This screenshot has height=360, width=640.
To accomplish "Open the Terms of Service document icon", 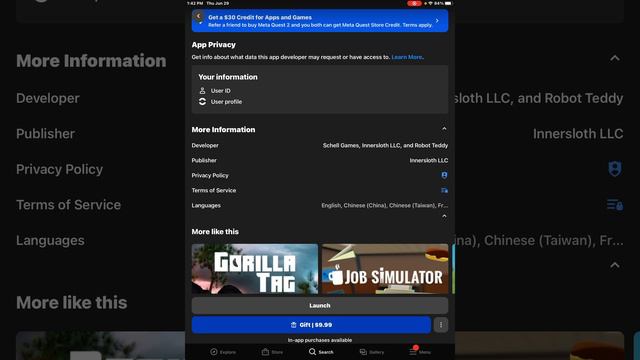I will point(444,190).
